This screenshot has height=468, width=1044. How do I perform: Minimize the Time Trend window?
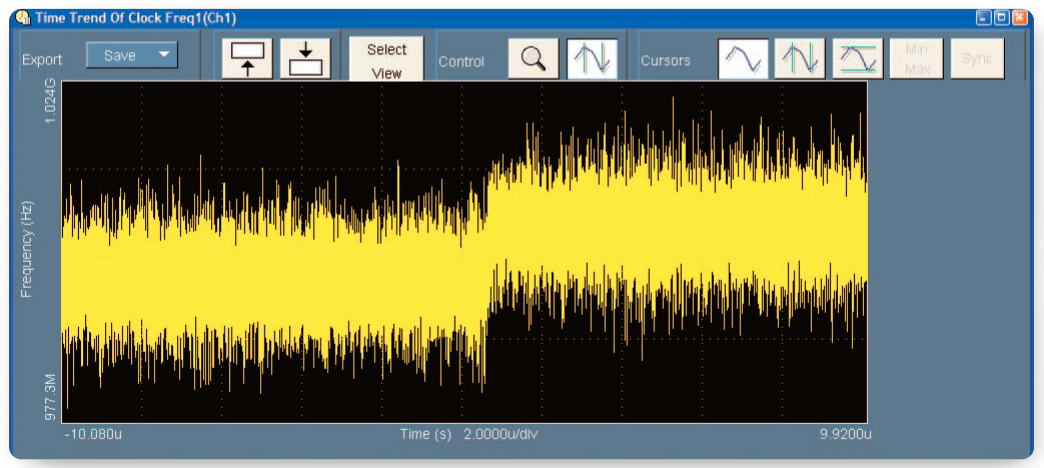985,18
